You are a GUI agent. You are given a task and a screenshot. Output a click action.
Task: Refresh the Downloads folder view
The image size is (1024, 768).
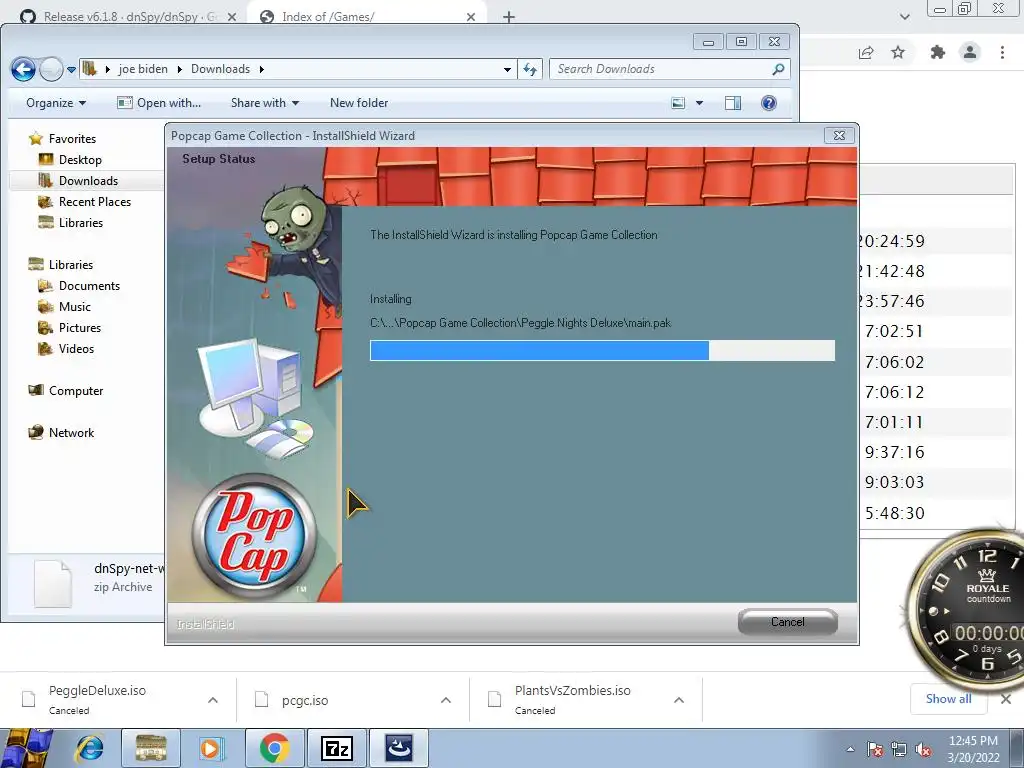(x=530, y=69)
